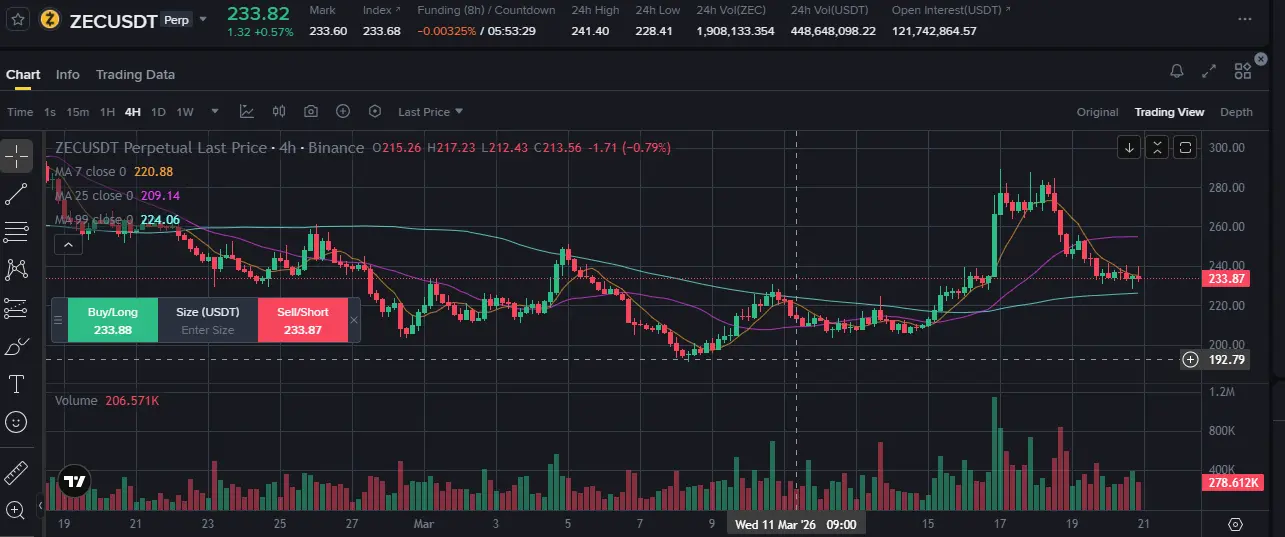The image size is (1285, 537).
Task: Select the Original chart view
Action: click(1097, 112)
